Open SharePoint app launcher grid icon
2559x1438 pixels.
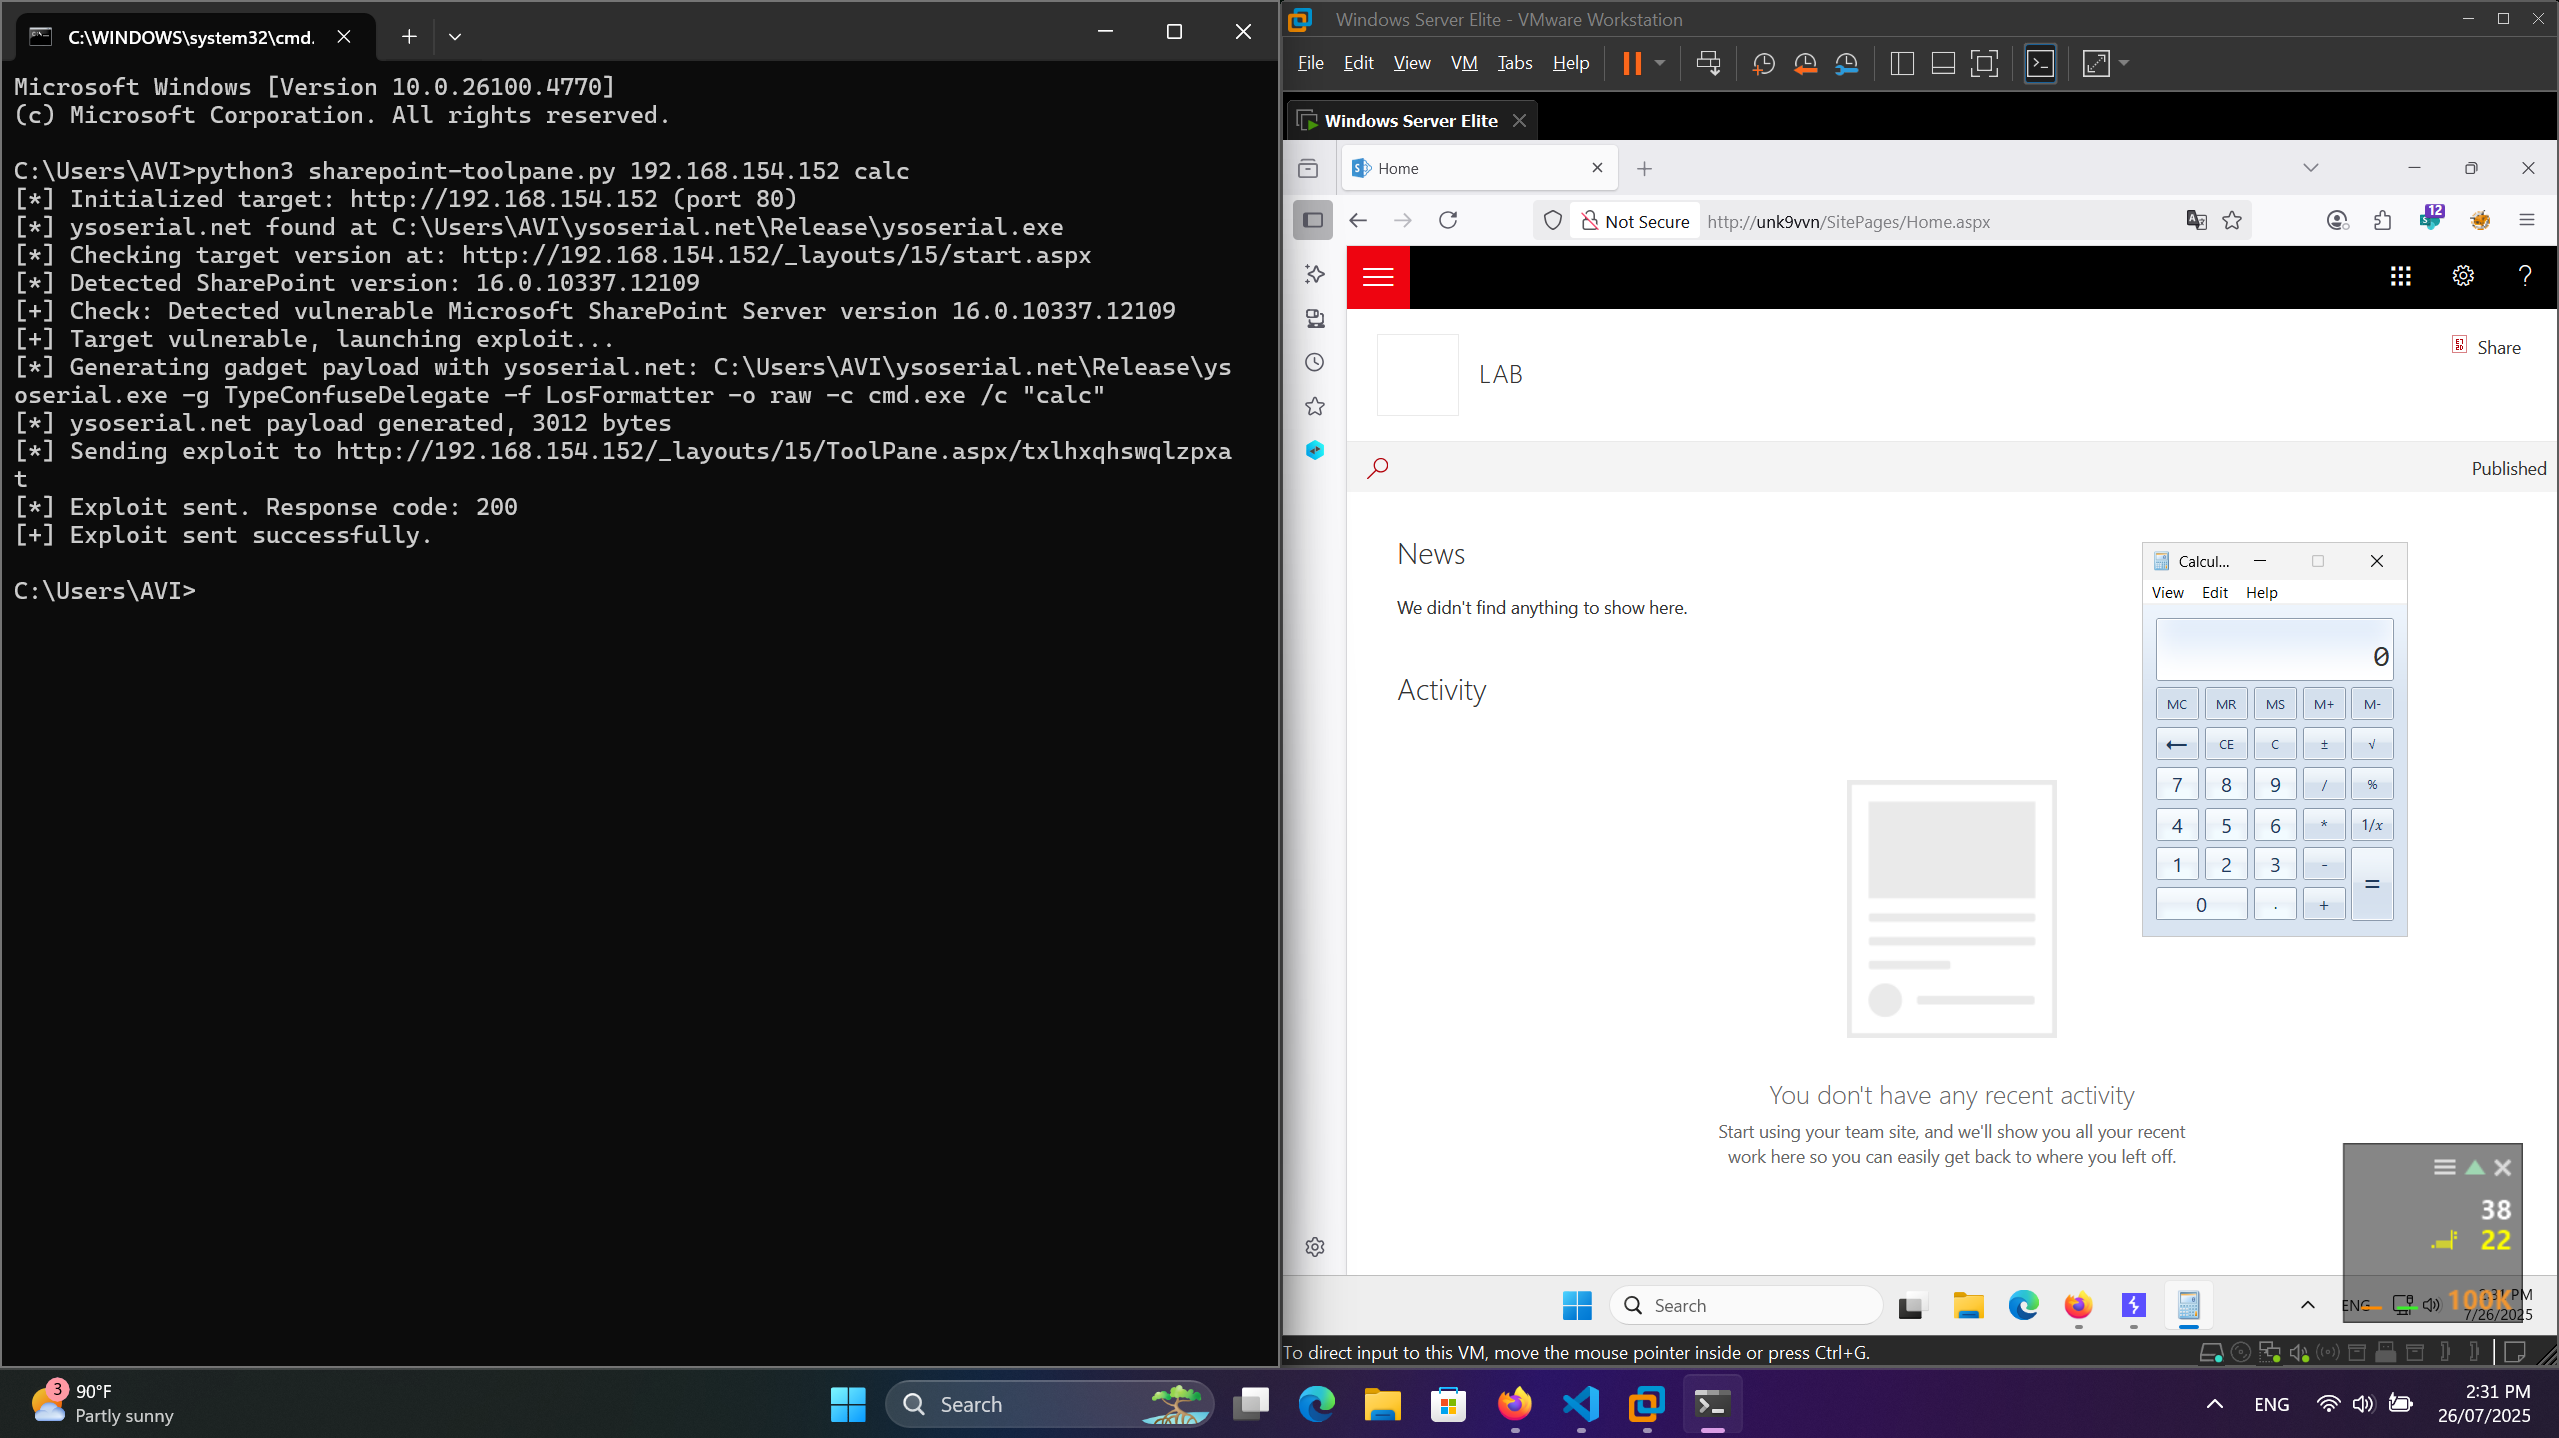pyautogui.click(x=2400, y=277)
